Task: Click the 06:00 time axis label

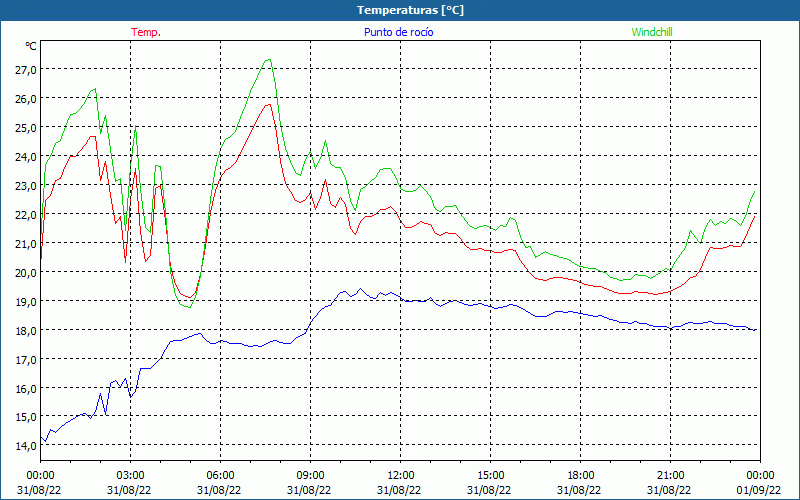Action: coord(220,476)
